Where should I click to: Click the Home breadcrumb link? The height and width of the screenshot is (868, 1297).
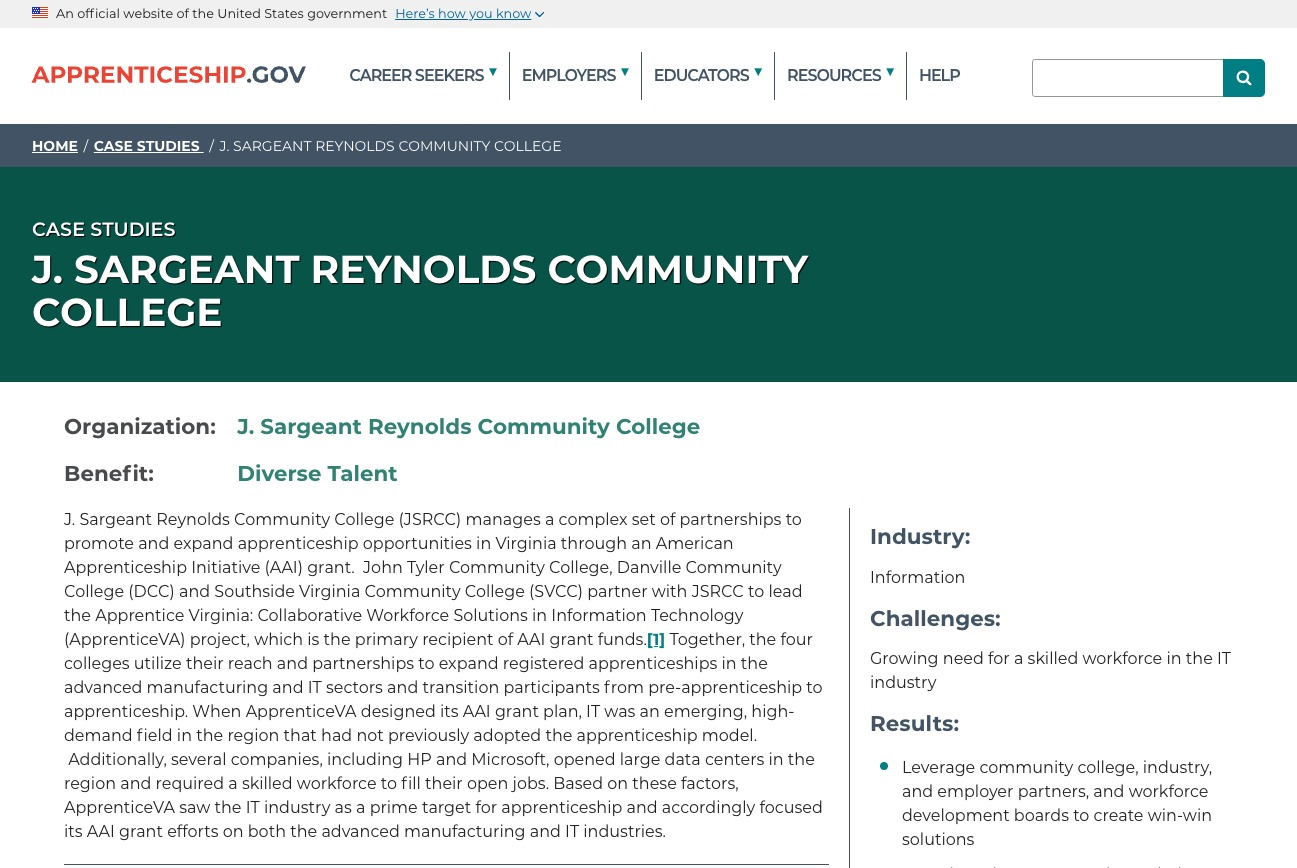click(x=55, y=146)
